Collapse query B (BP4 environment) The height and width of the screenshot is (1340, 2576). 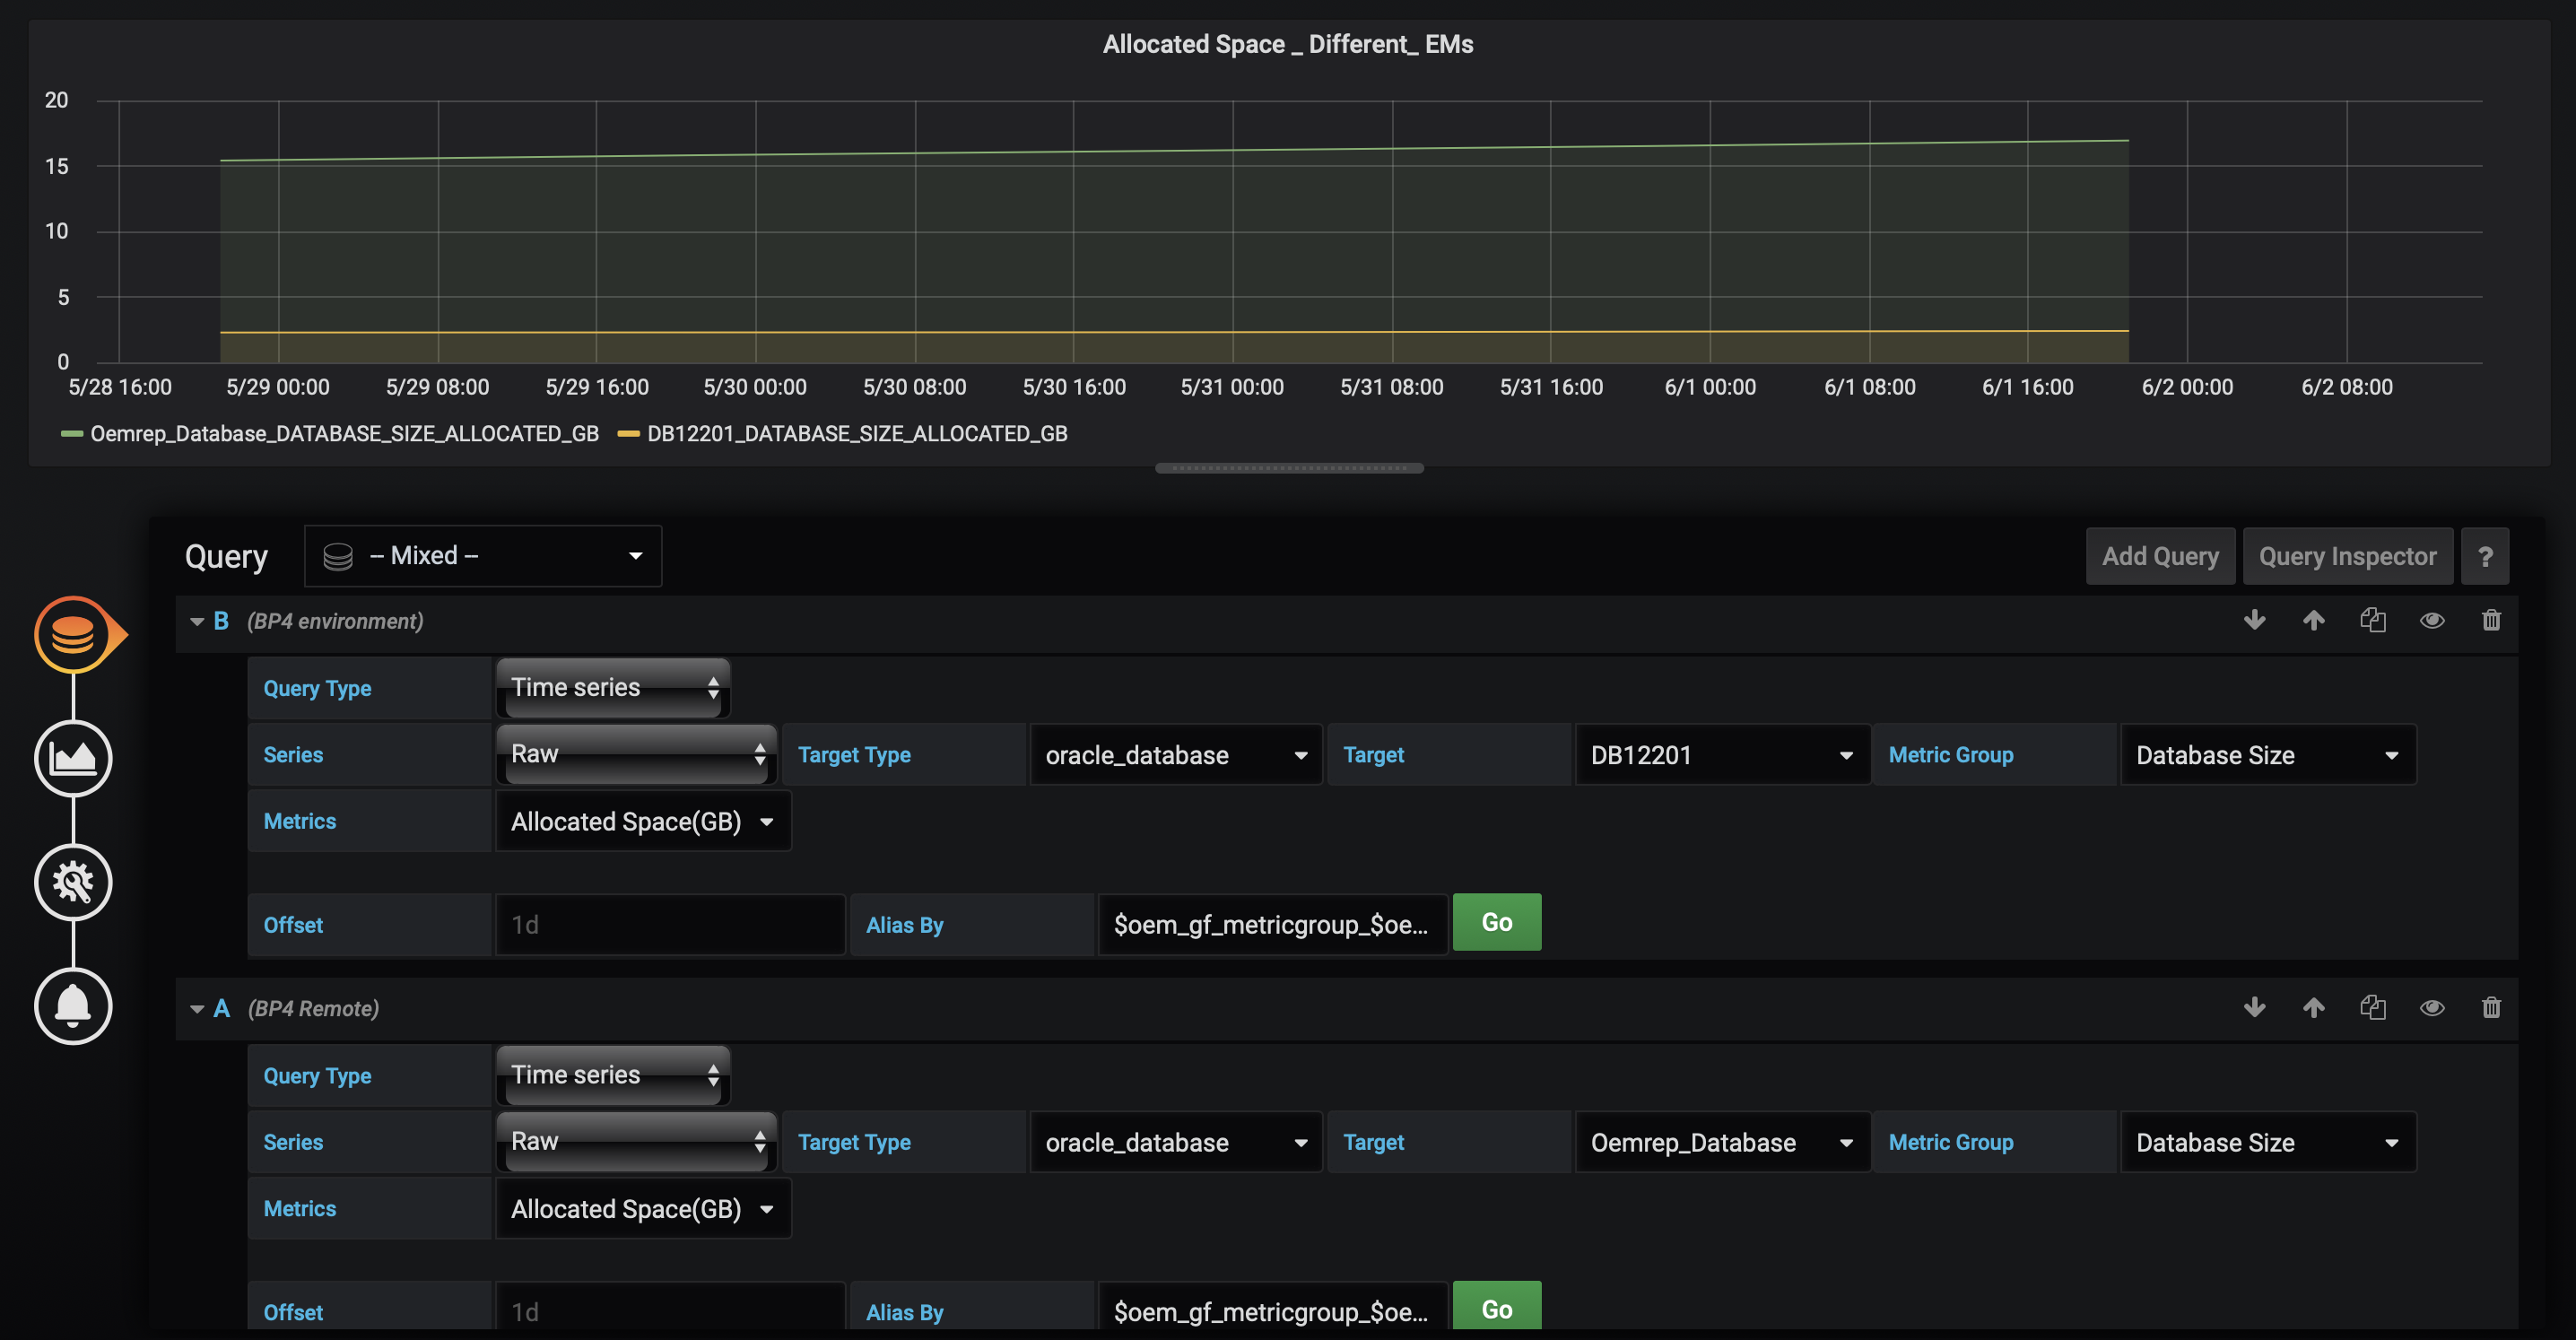pyautogui.click(x=197, y=621)
